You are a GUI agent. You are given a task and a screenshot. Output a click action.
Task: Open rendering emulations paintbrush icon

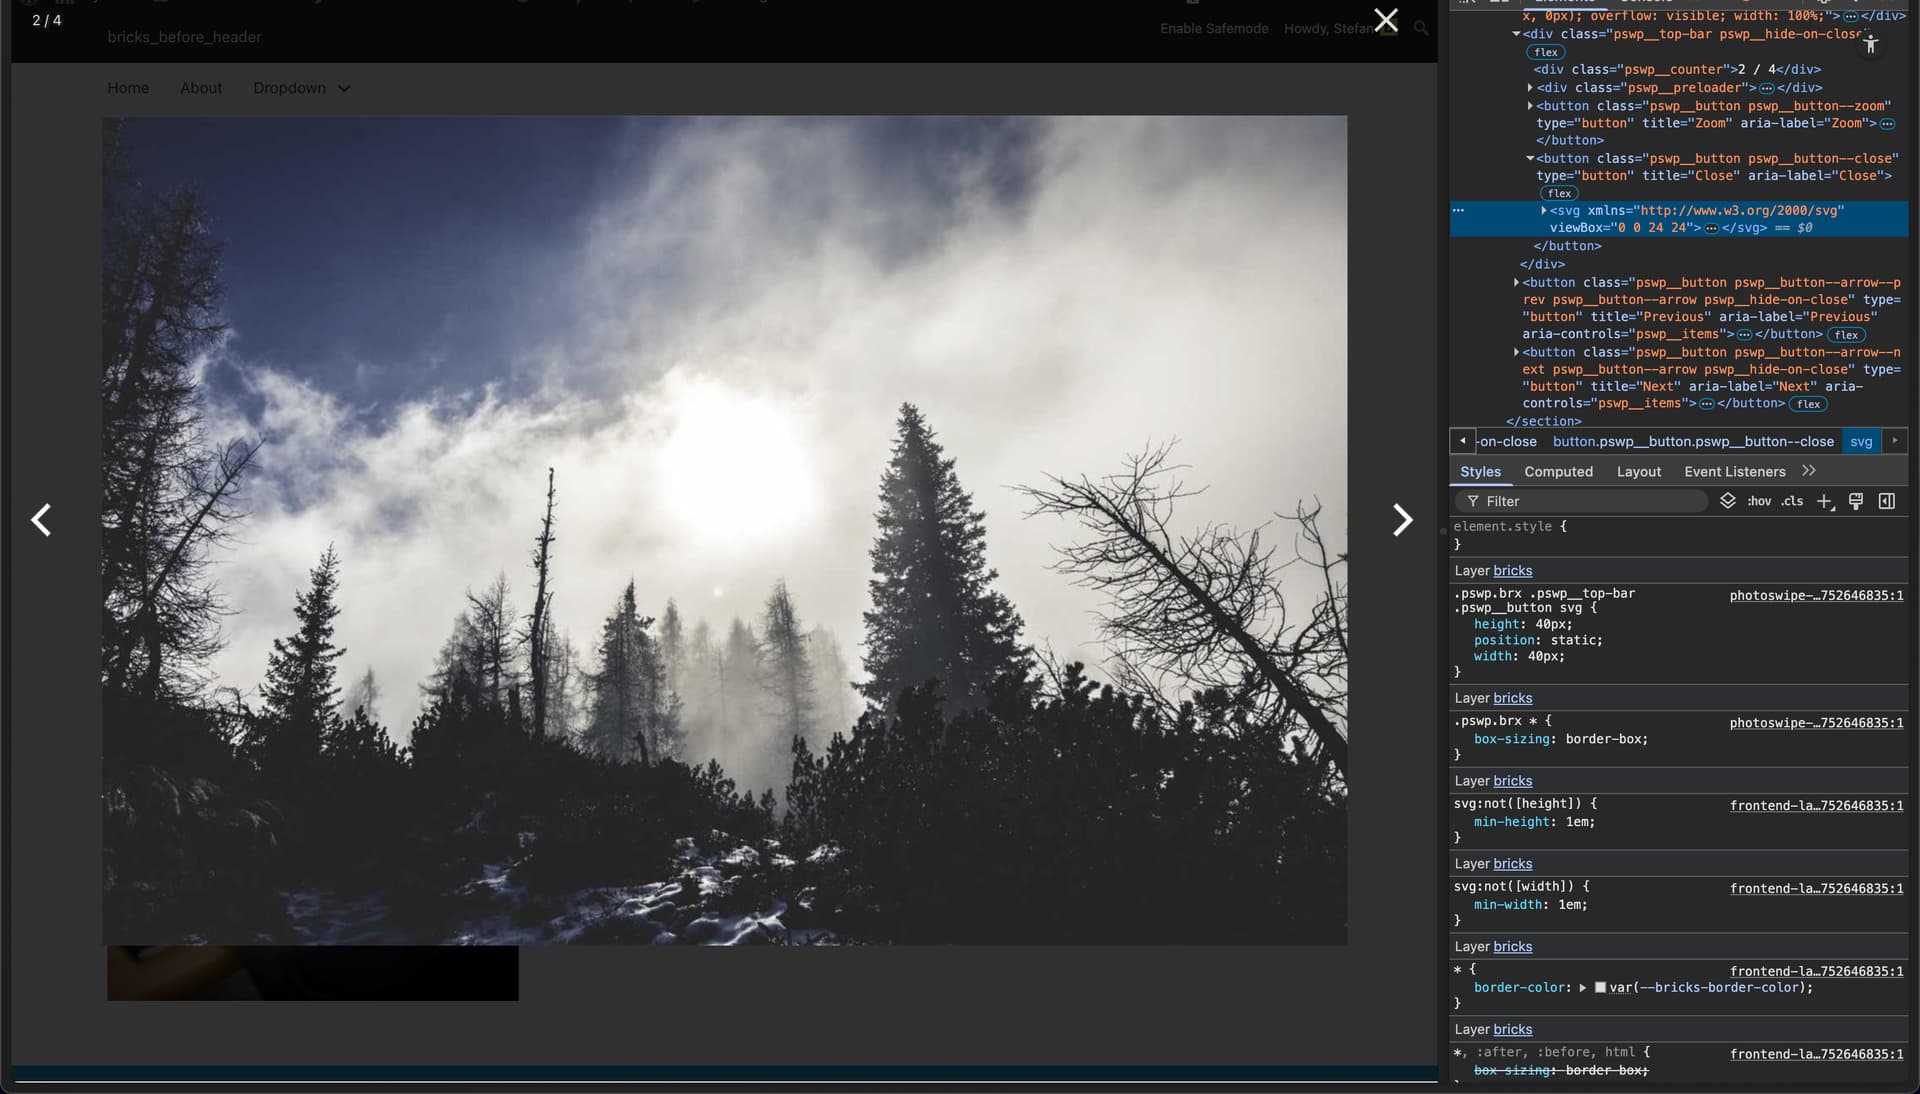click(x=1856, y=501)
